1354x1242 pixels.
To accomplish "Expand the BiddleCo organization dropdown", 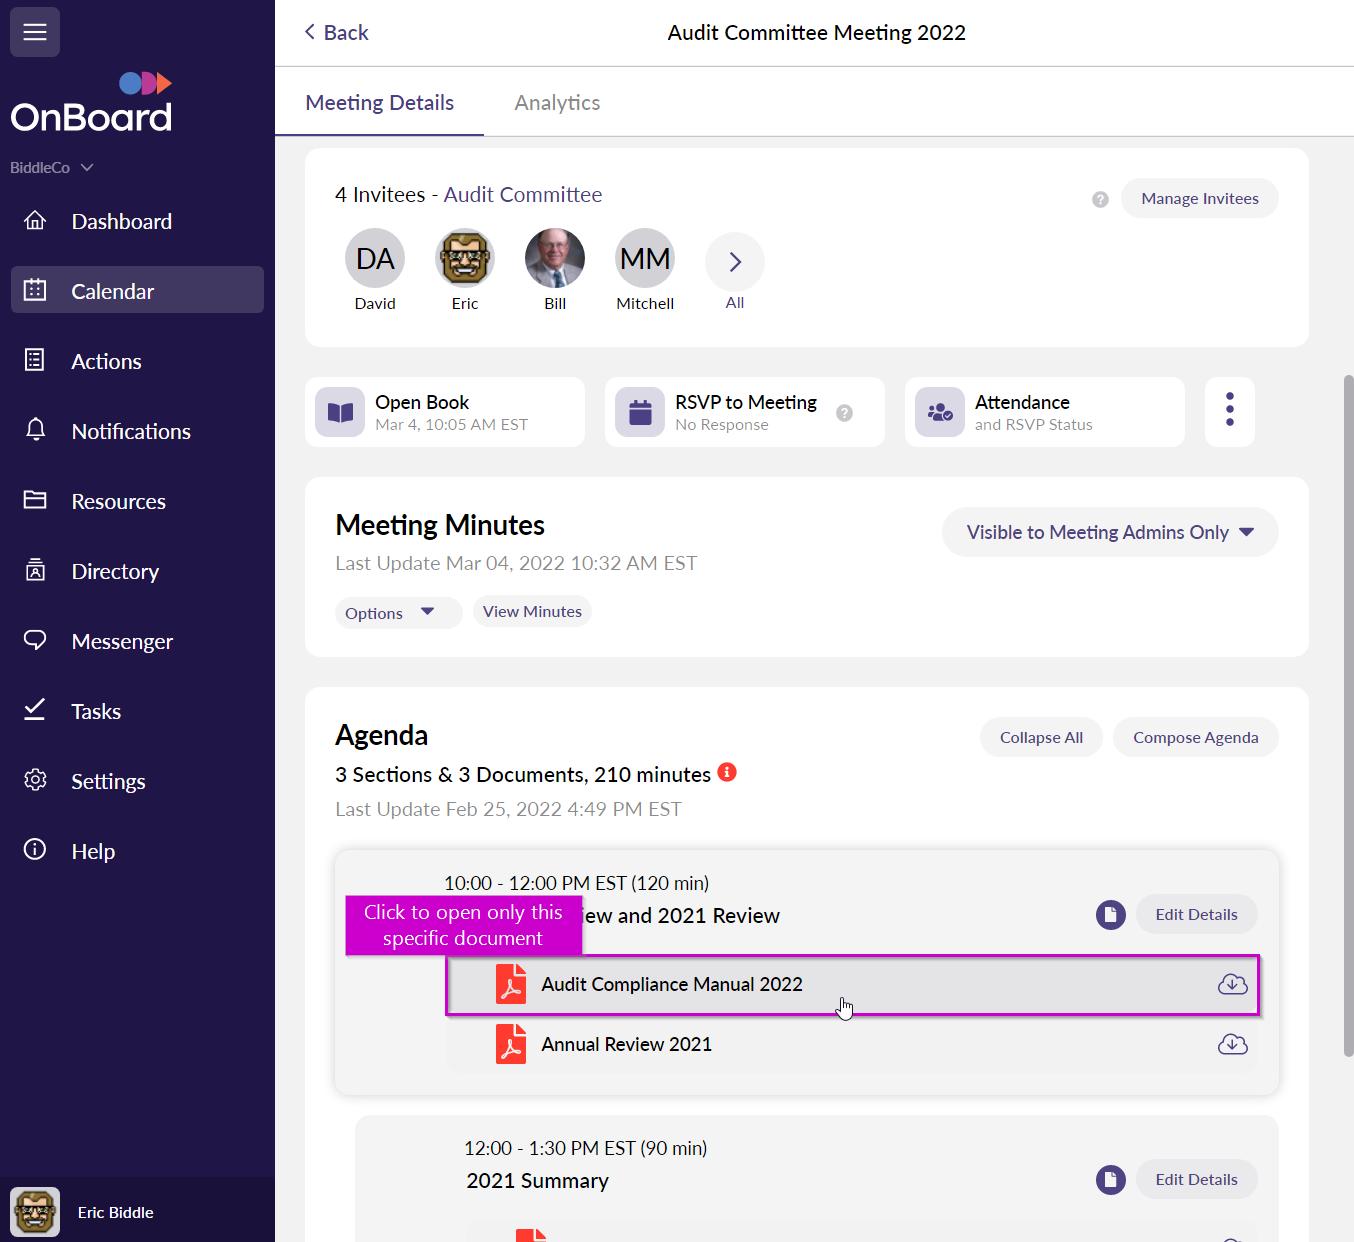I will [52, 167].
